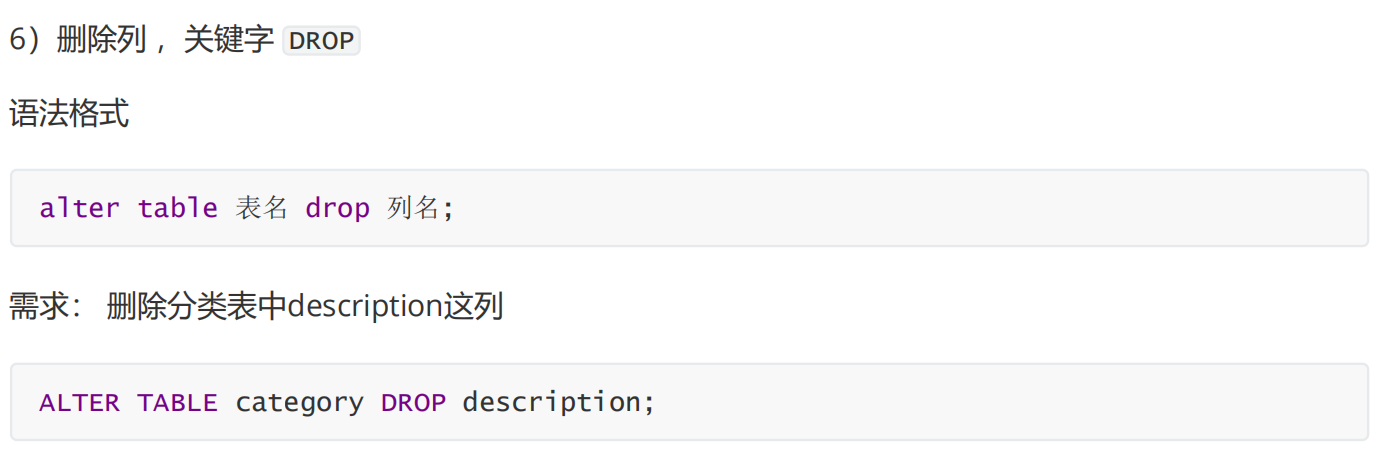This screenshot has height=461, width=1393.
Task: Click '这列' at end of requirement sentence
Action: click(473, 307)
